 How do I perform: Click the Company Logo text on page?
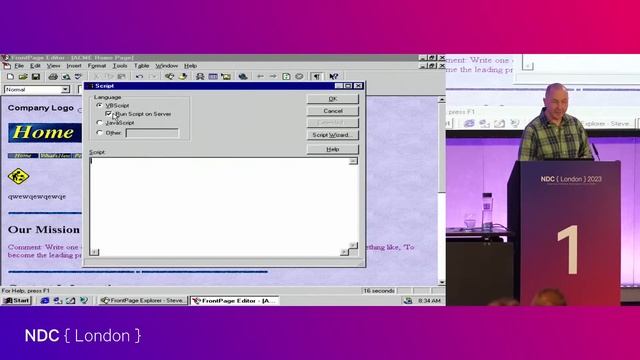[x=40, y=108]
